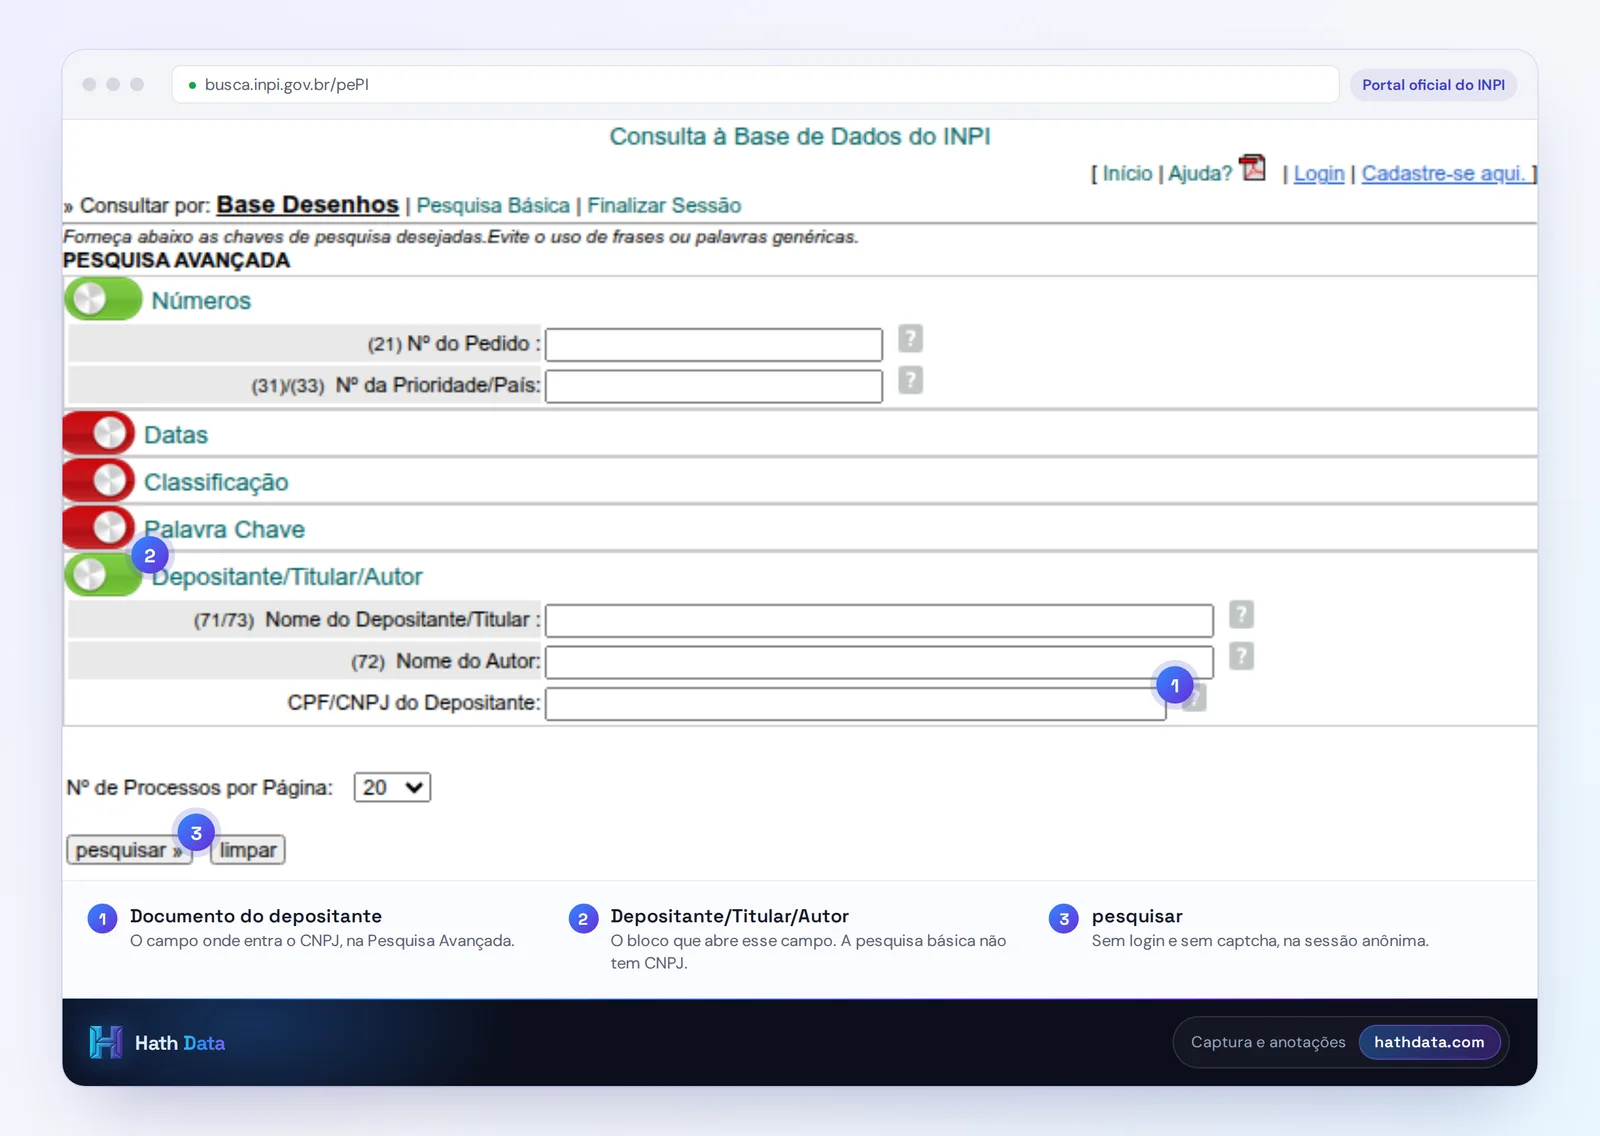Open the Cadastre-se aqui link
The width and height of the screenshot is (1600, 1136).
tap(1444, 174)
